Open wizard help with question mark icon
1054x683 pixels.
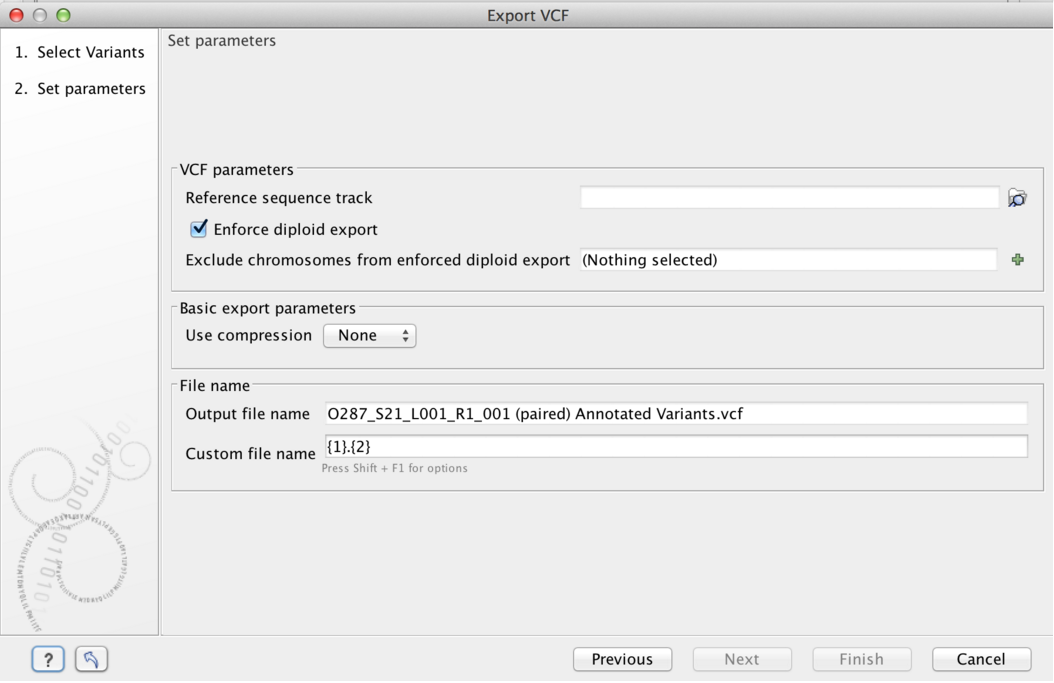pos(47,659)
